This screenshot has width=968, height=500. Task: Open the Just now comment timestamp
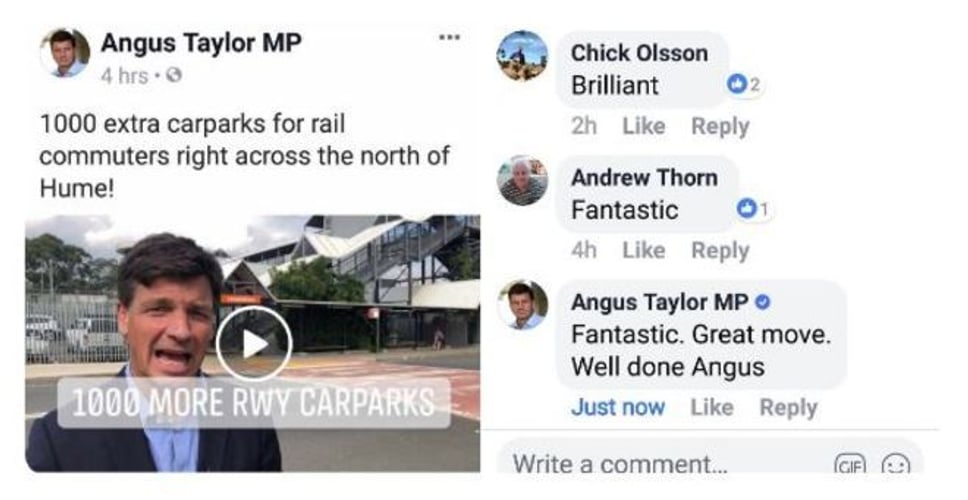(x=618, y=407)
